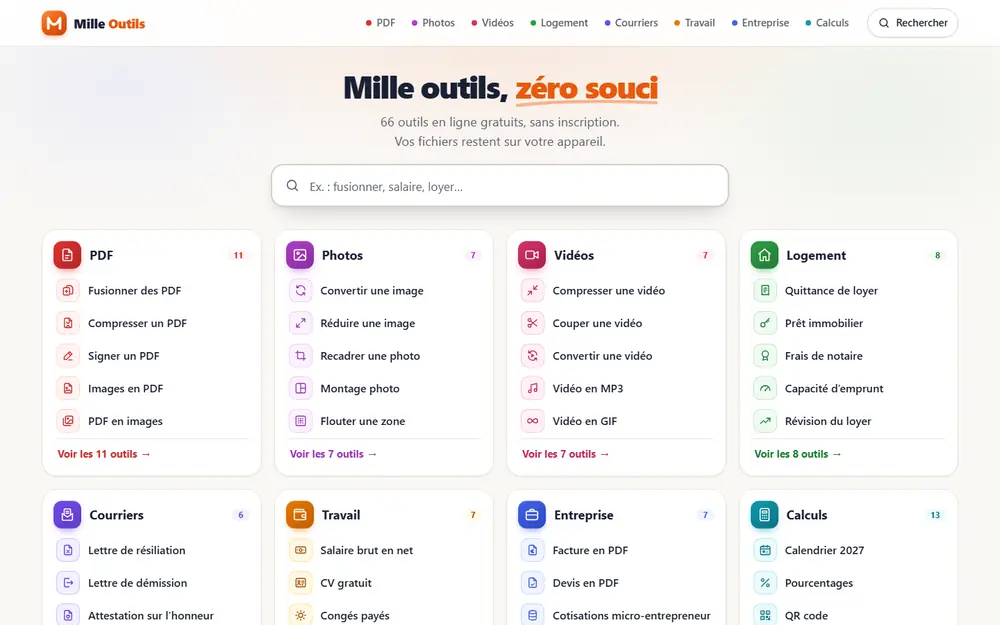
Task: Click the crop icon beside Recadrer une photo
Action: tap(300, 356)
